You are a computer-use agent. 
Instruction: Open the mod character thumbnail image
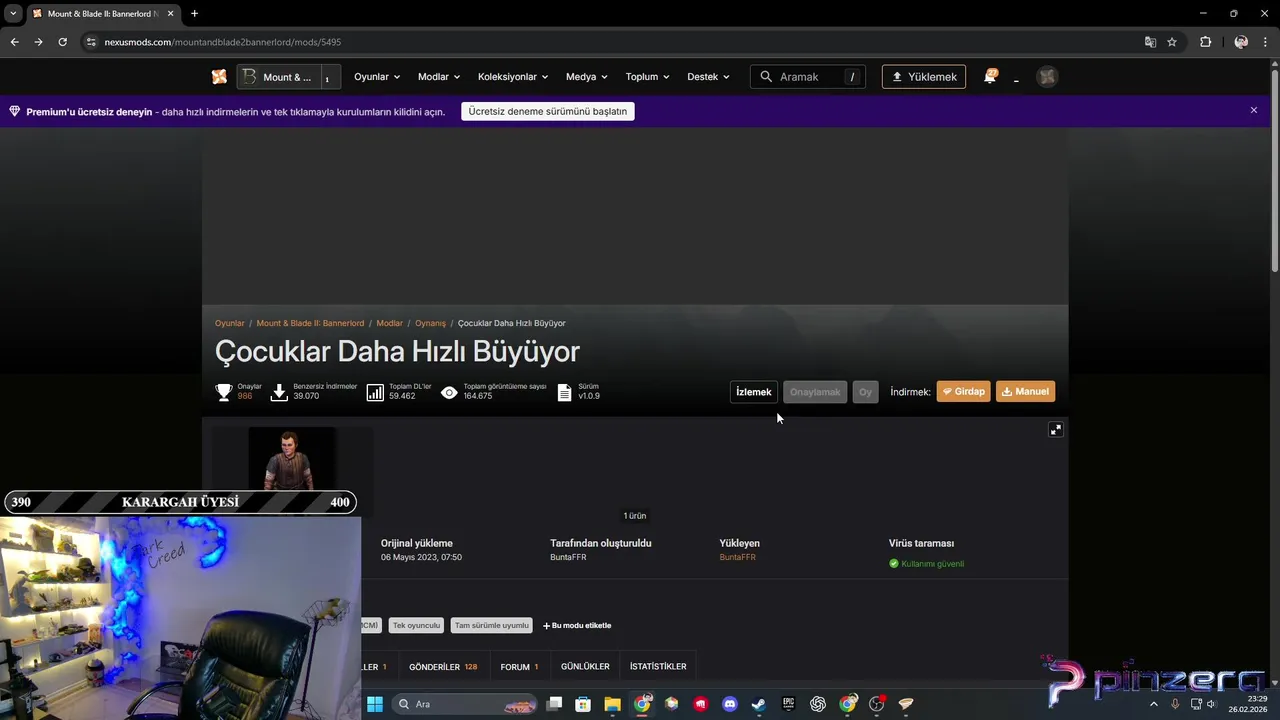click(x=292, y=458)
